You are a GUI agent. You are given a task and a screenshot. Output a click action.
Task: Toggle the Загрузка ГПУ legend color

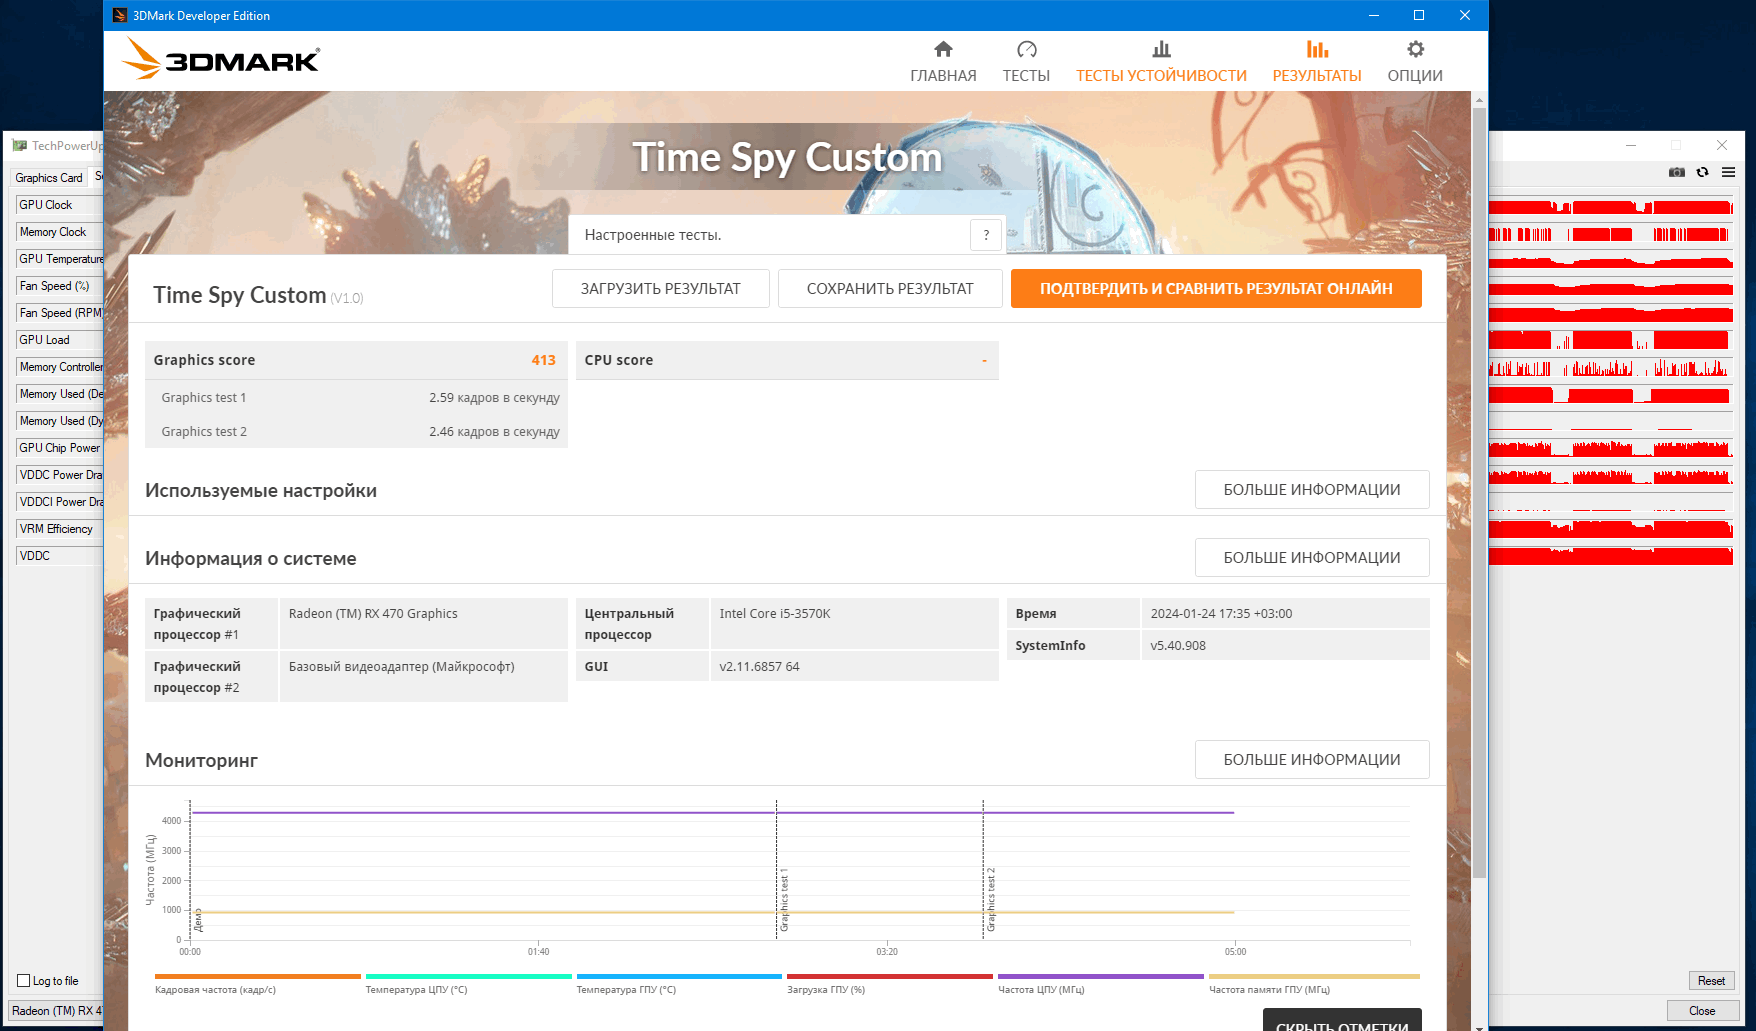[x=890, y=976]
